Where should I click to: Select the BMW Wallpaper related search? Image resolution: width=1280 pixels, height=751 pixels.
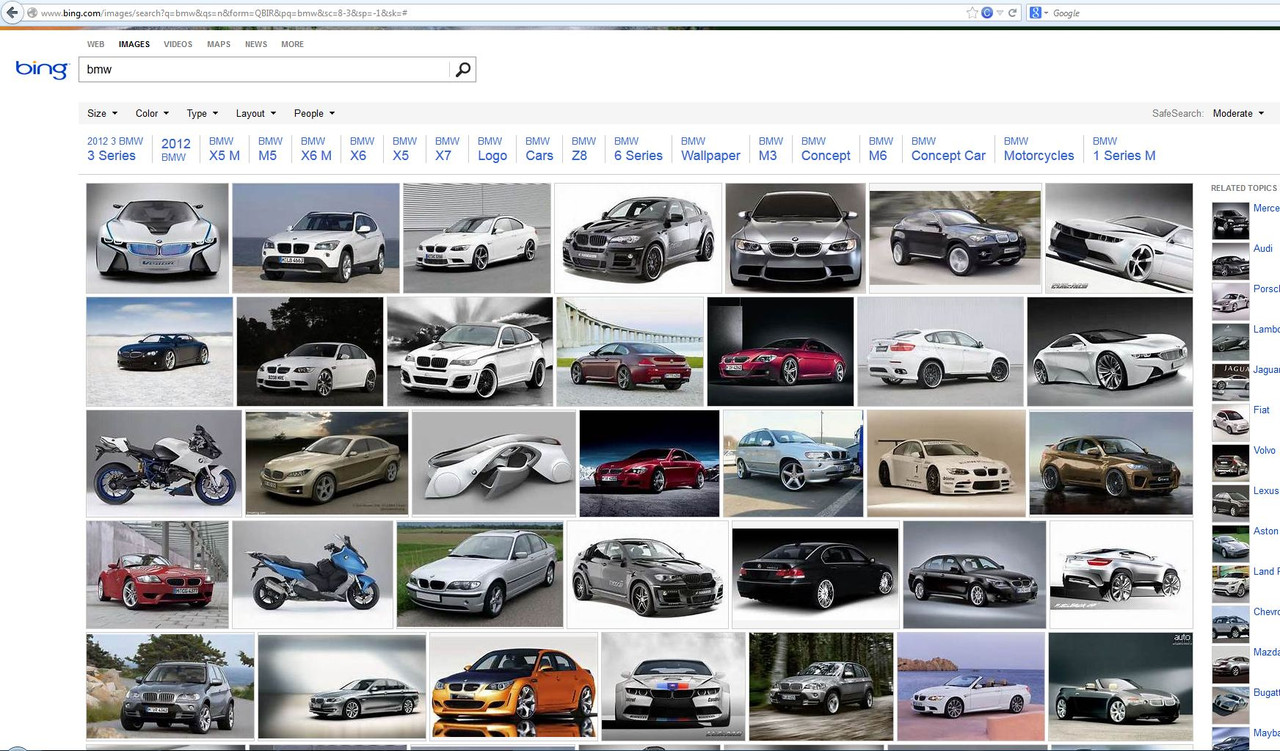coord(710,149)
